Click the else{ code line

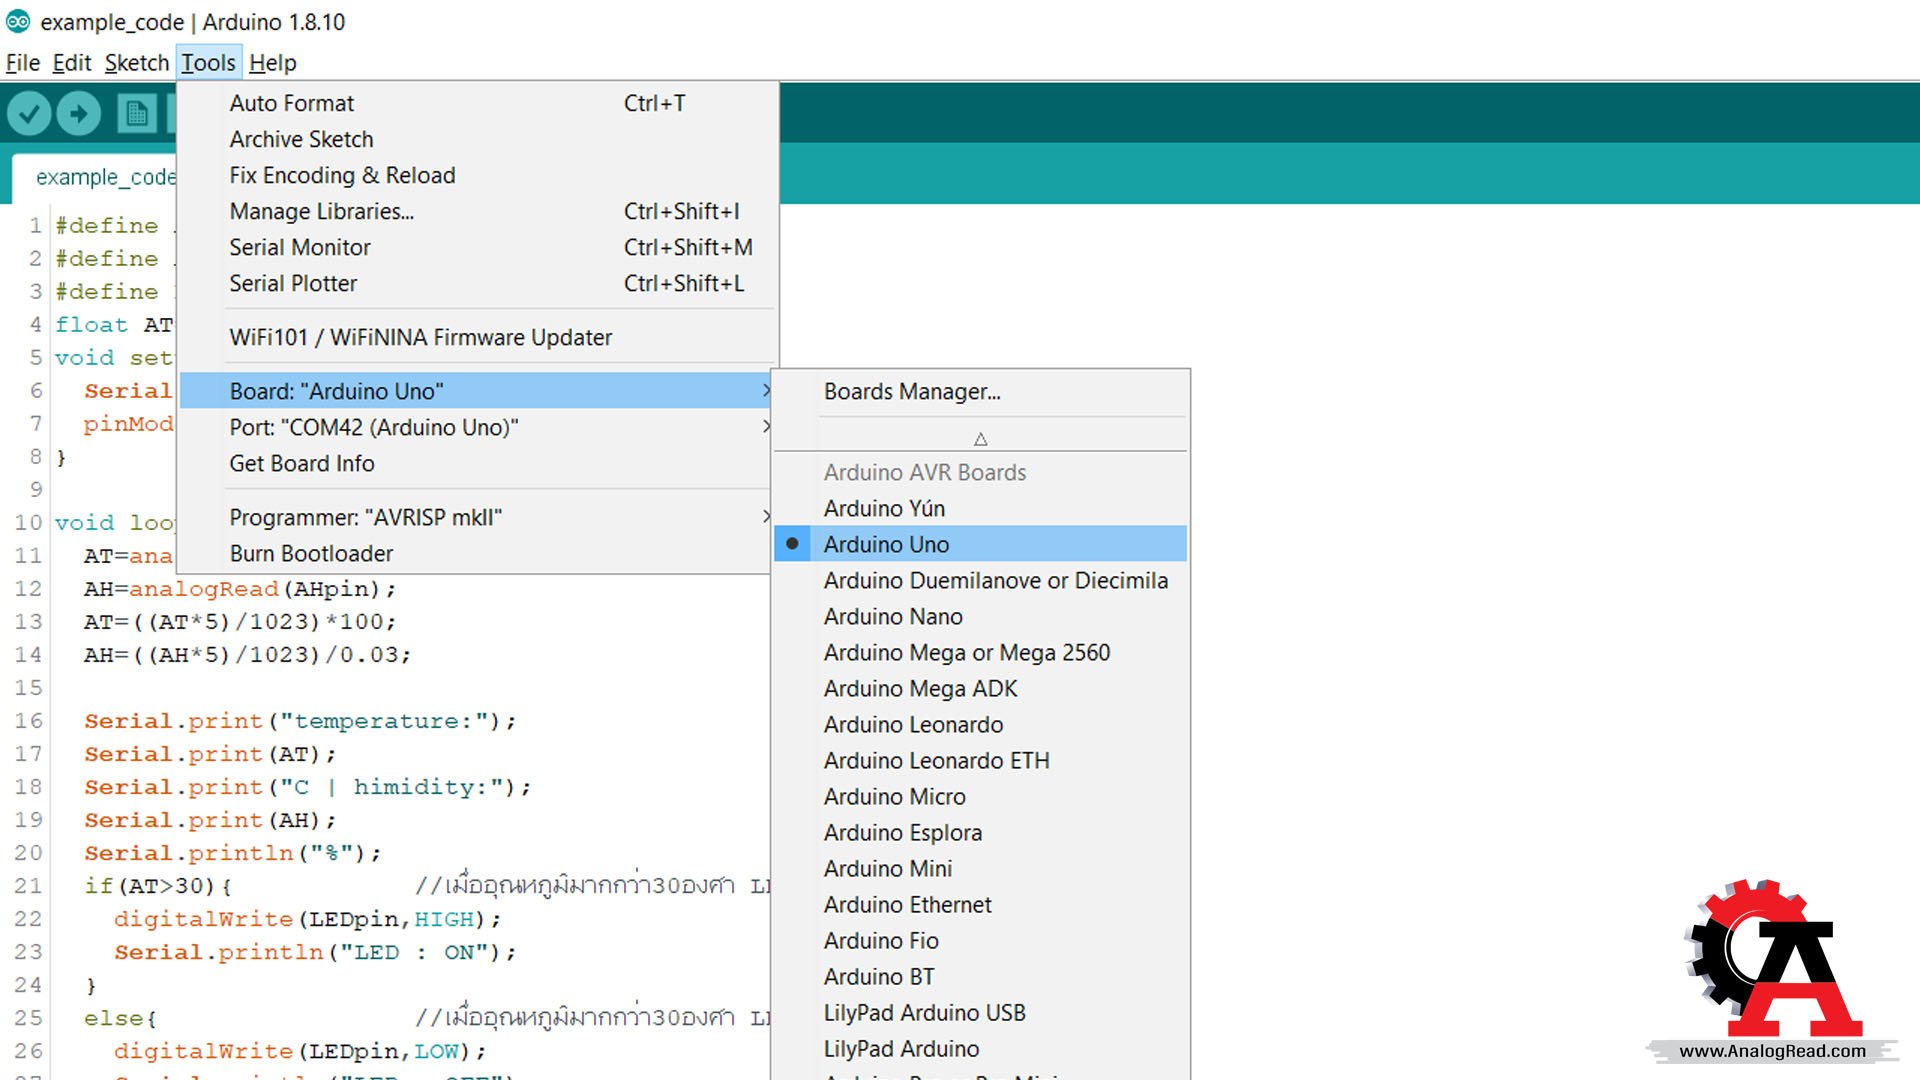120,1018
